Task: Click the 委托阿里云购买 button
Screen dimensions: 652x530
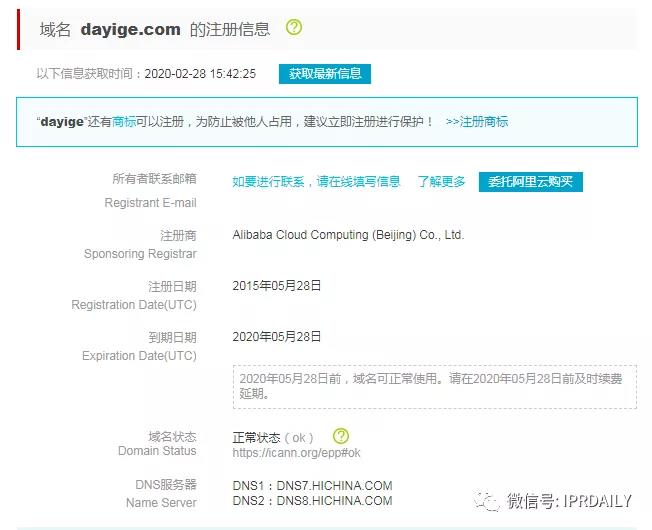Action: coord(531,182)
